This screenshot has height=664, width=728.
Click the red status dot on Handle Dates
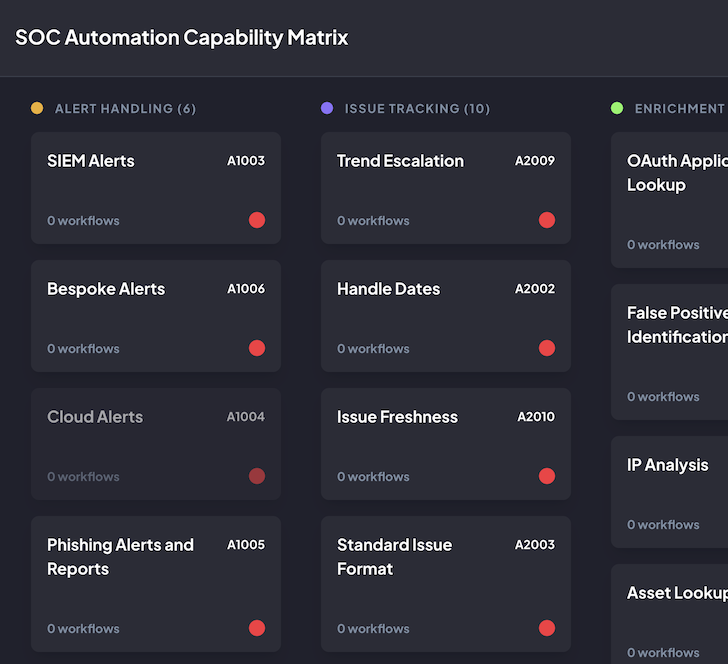[x=547, y=348]
